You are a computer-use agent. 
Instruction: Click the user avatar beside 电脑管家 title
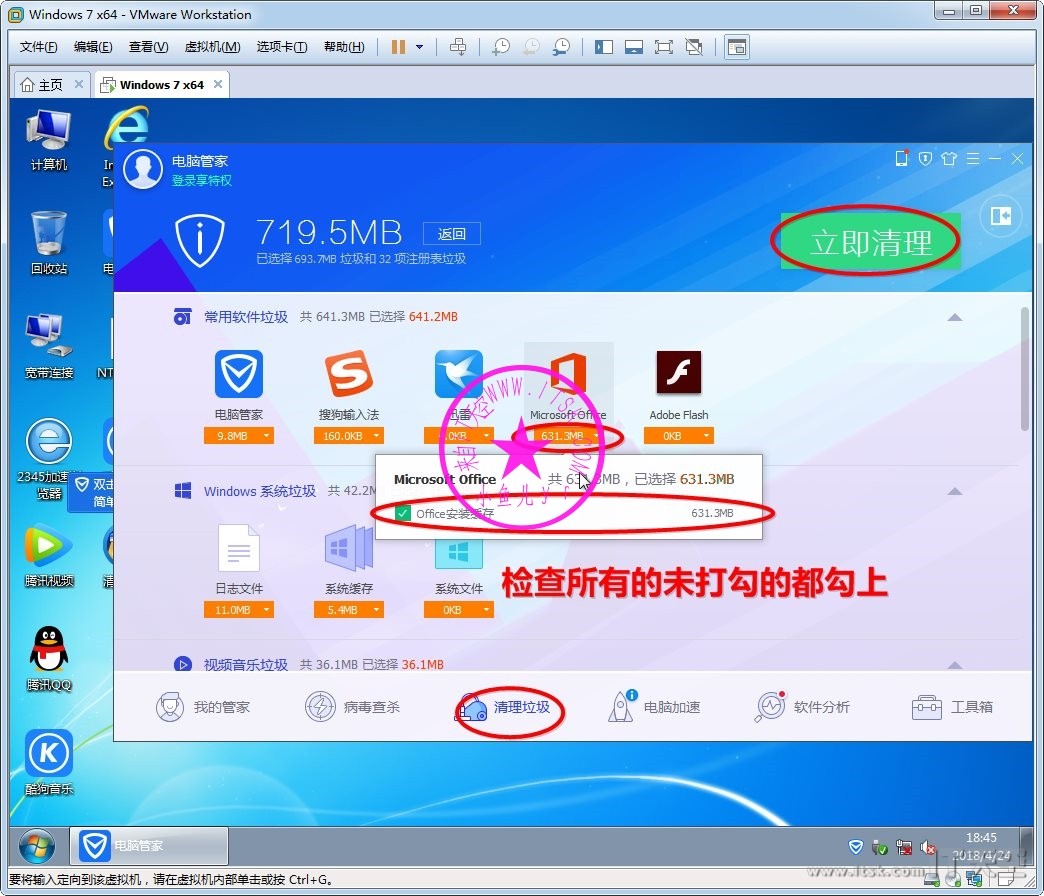pos(143,169)
